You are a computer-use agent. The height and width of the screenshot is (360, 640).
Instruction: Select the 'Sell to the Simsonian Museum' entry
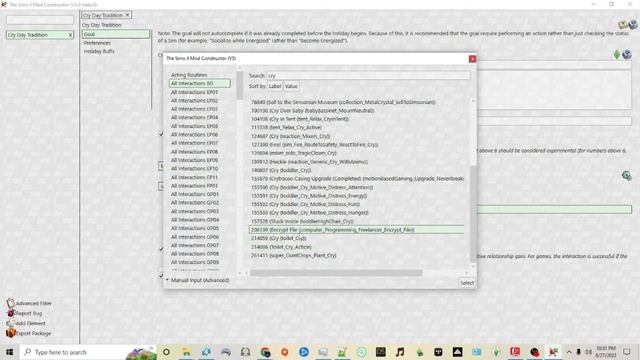point(343,102)
